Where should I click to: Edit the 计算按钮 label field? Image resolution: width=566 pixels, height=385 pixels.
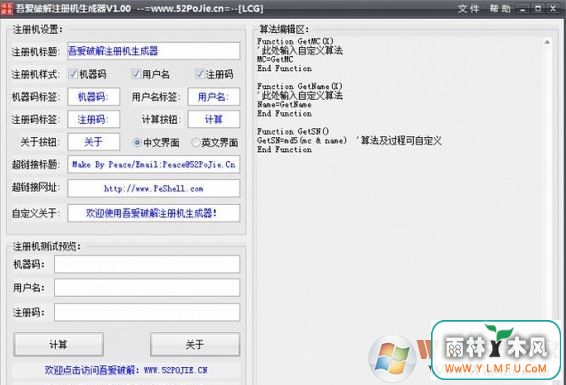(214, 119)
